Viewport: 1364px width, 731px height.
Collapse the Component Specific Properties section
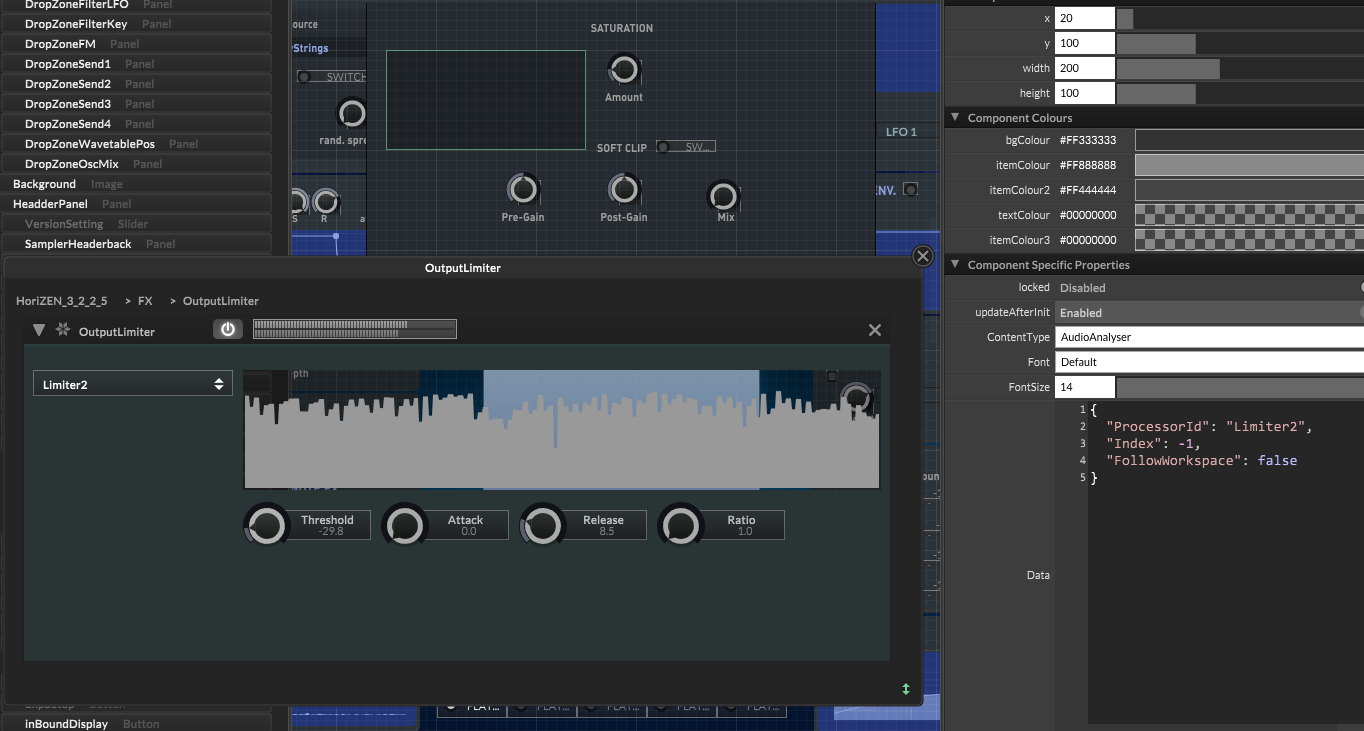(x=955, y=265)
